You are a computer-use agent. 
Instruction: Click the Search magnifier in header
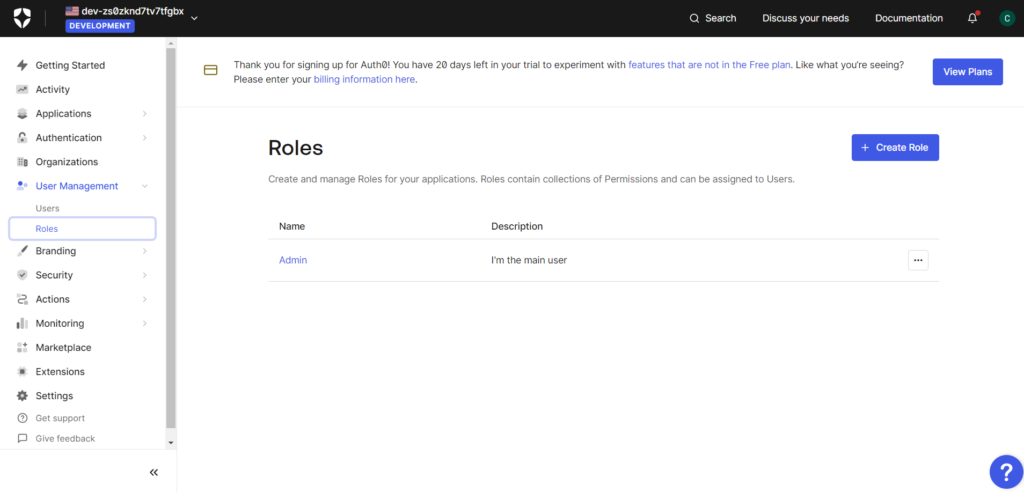[694, 18]
